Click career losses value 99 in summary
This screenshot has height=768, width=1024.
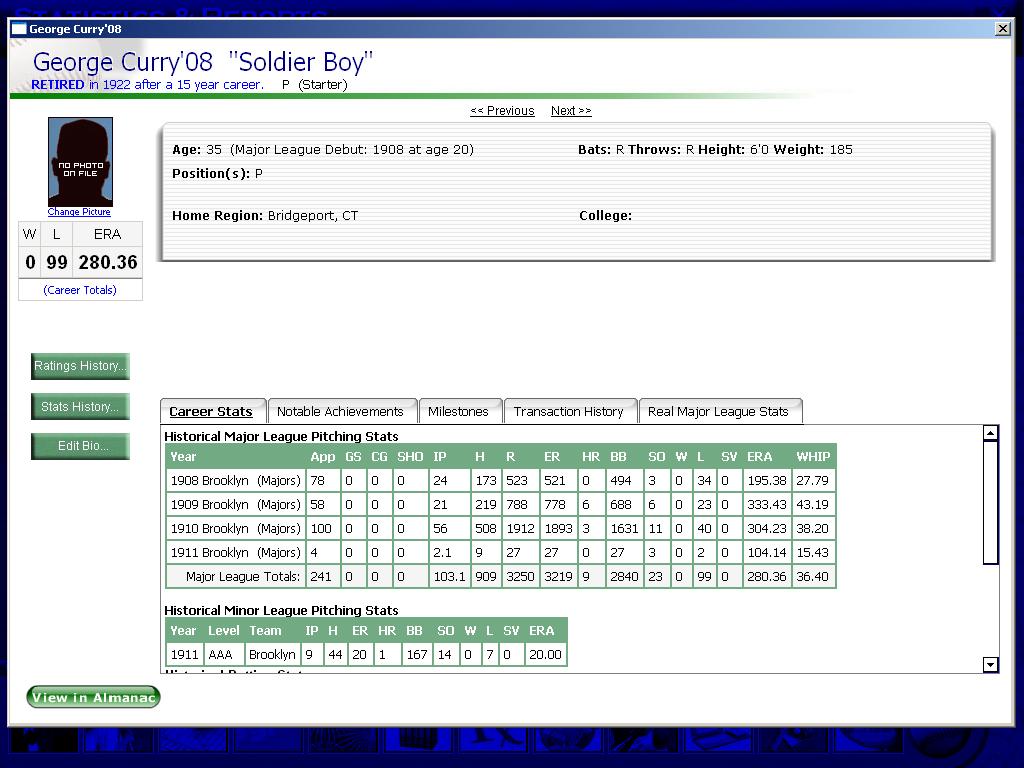57,263
